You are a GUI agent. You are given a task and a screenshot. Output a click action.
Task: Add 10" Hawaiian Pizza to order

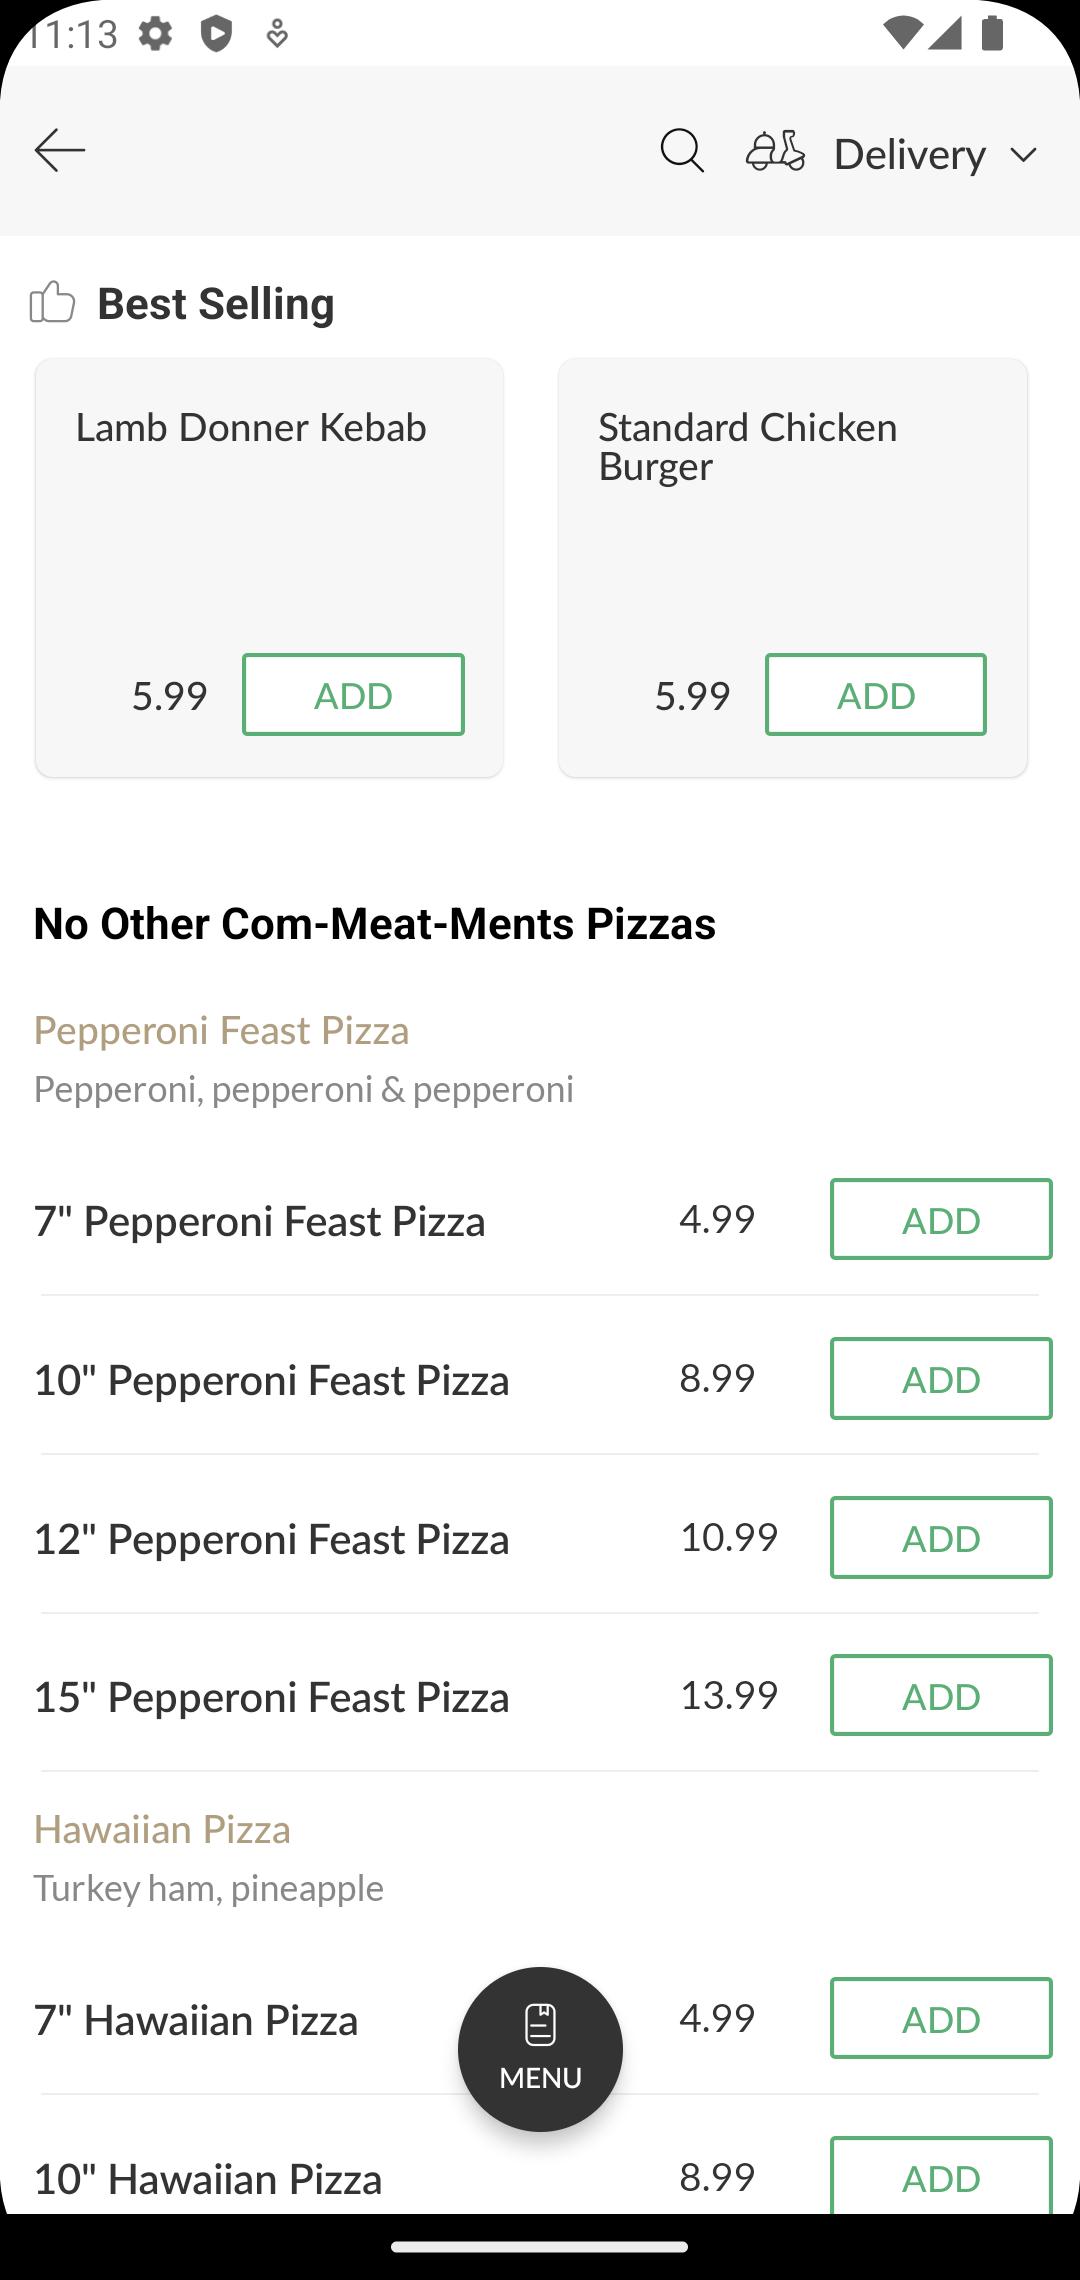pyautogui.click(x=941, y=2176)
